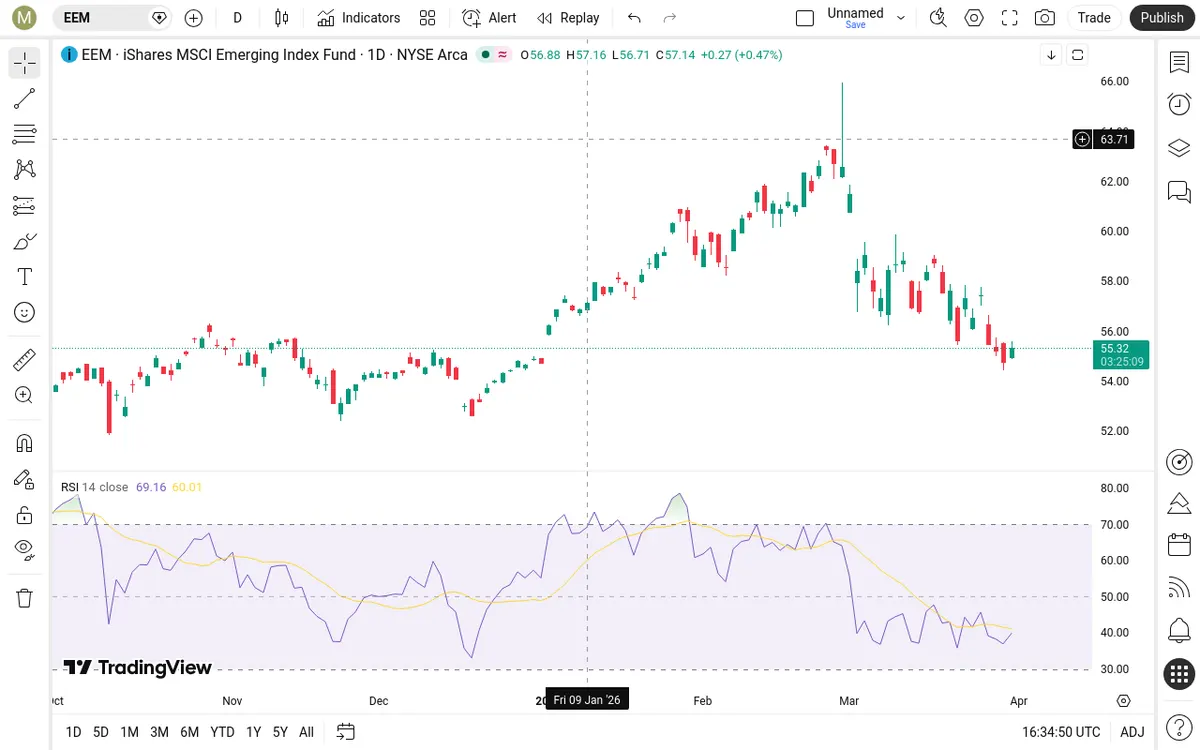The width and height of the screenshot is (1200, 750).
Task: Open go to date calendar icon
Action: point(346,732)
